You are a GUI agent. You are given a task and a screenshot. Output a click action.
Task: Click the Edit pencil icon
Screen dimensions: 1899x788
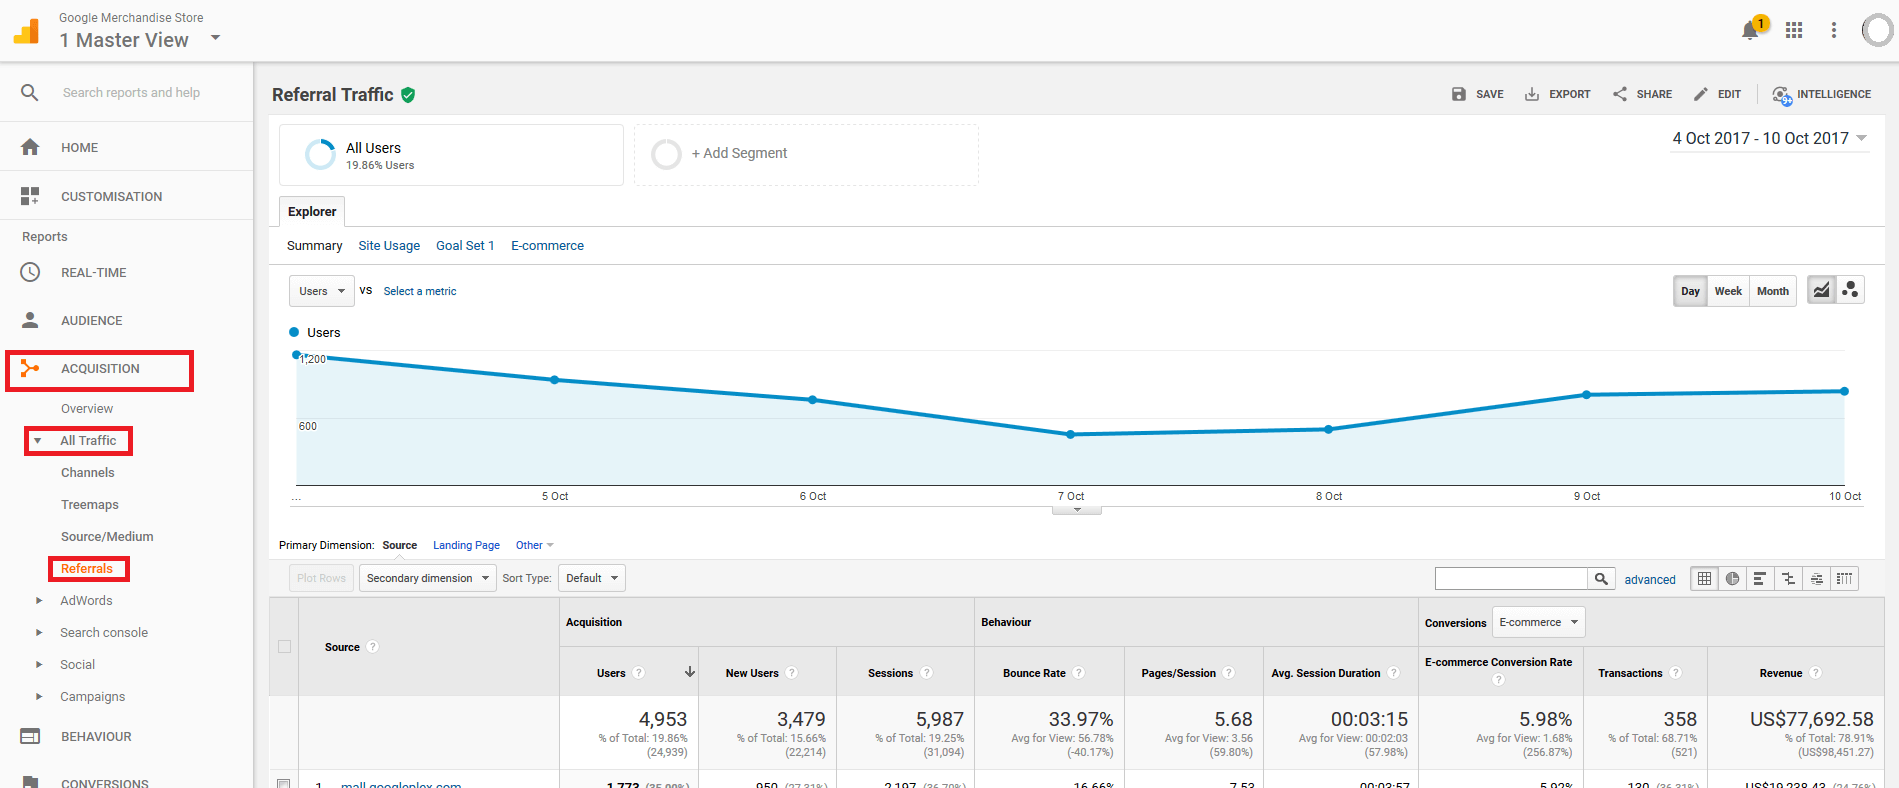tap(1701, 94)
